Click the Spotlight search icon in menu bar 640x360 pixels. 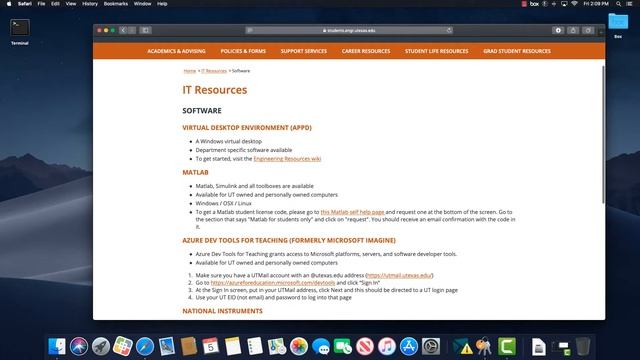pos(619,4)
